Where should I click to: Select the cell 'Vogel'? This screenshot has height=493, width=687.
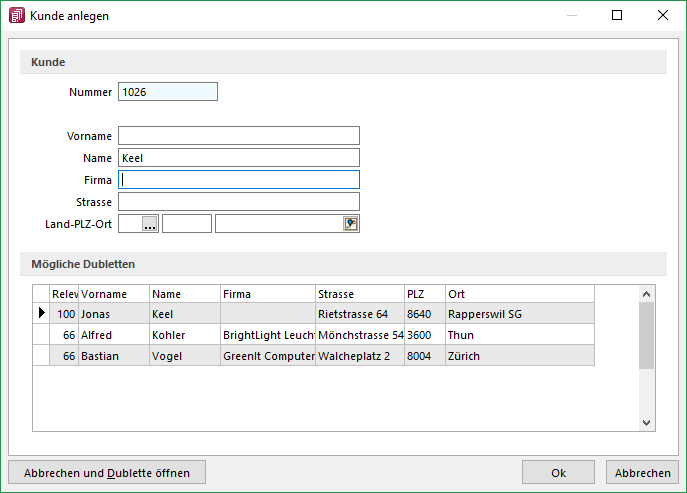tap(185, 356)
